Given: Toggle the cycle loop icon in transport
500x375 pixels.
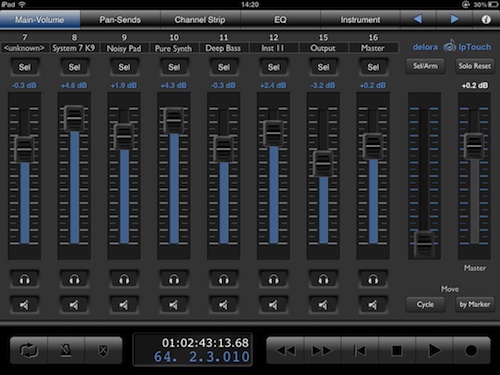Looking at the screenshot, I should pyautogui.click(x=29, y=350).
